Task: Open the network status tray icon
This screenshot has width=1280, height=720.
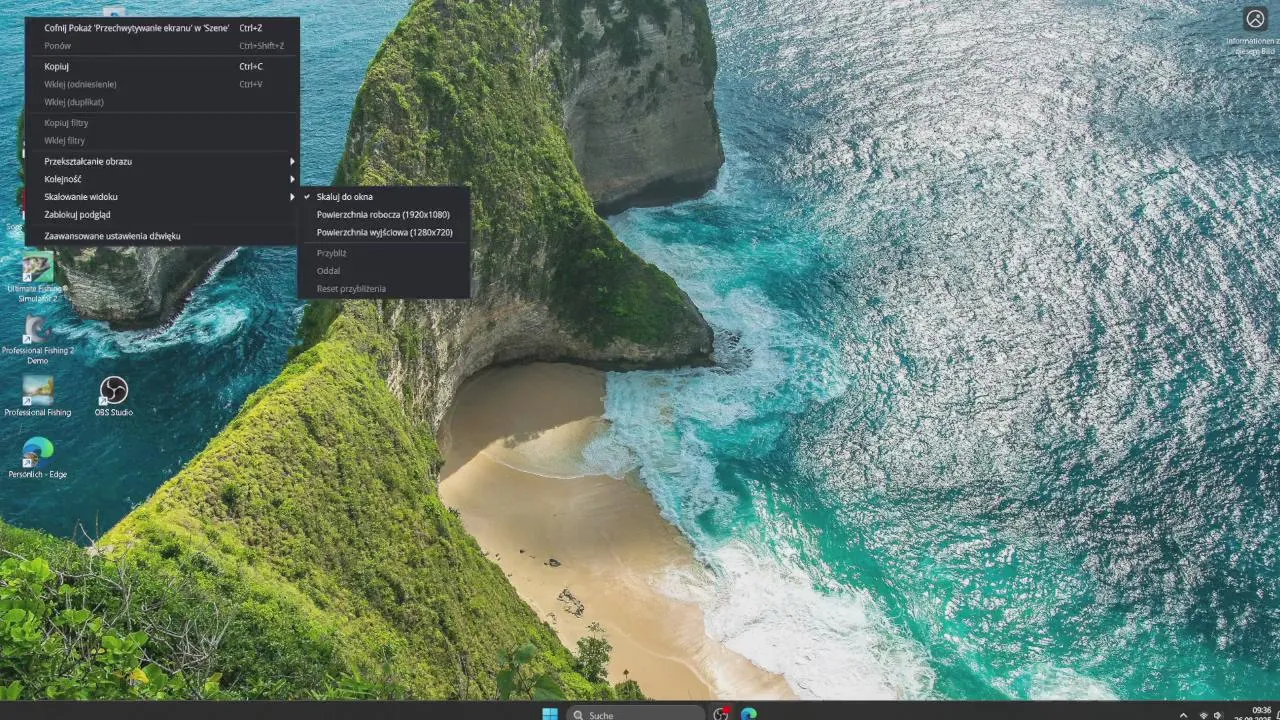Action: tap(1203, 715)
